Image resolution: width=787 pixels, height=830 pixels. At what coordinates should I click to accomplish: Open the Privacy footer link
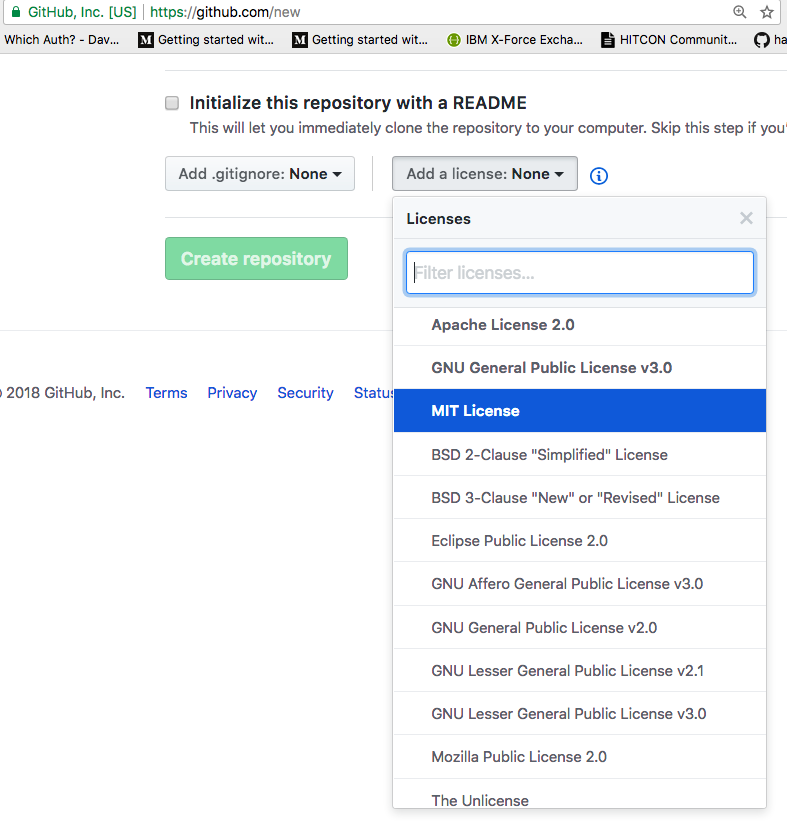pos(232,393)
